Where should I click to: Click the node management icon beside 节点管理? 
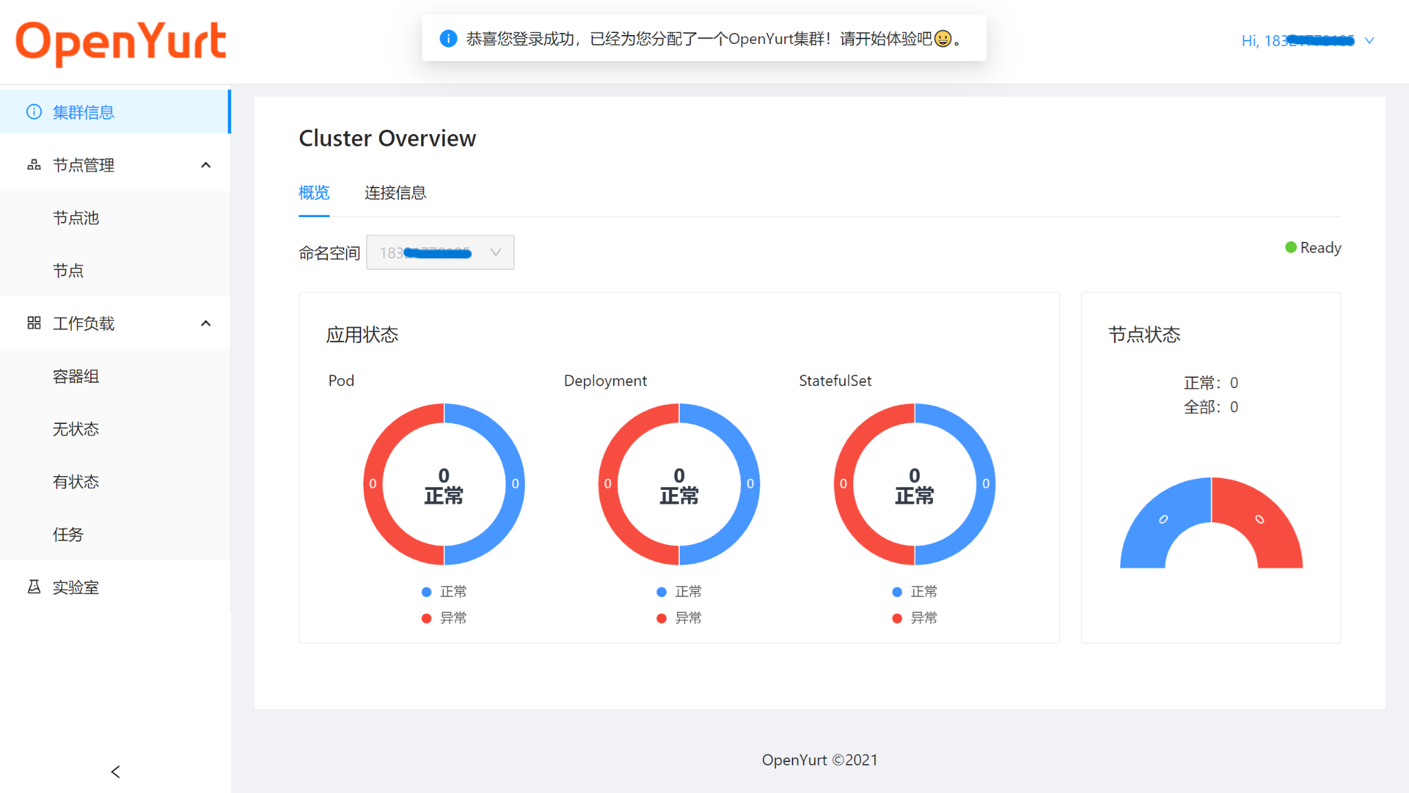34,165
